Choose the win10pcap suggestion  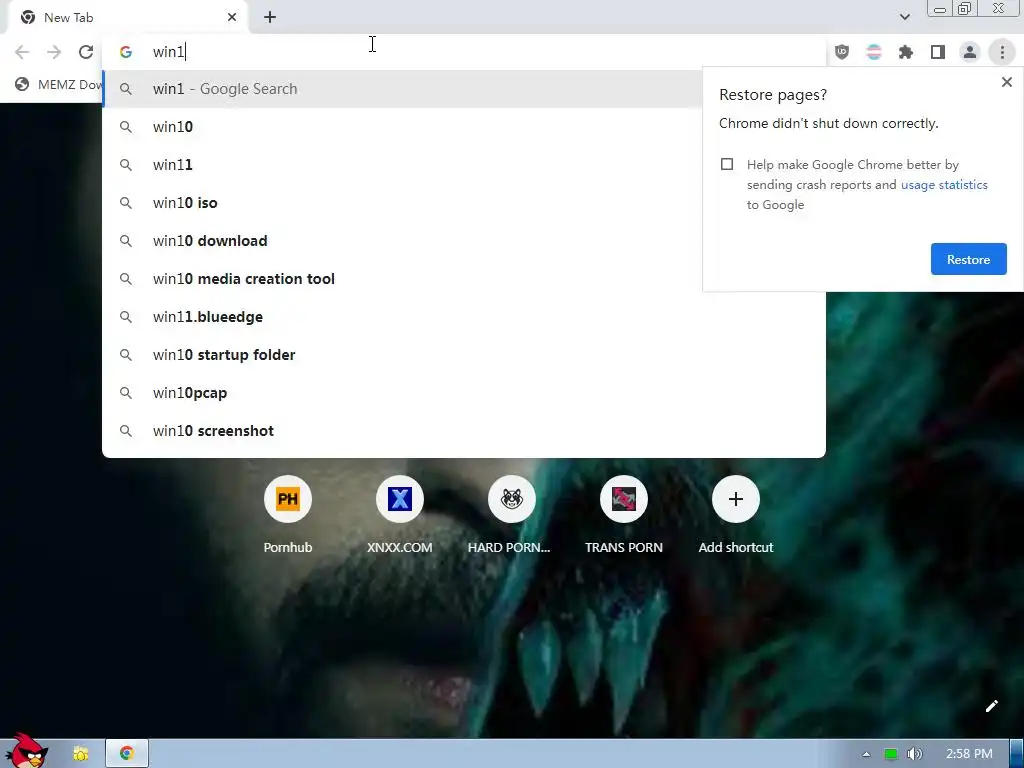464,393
